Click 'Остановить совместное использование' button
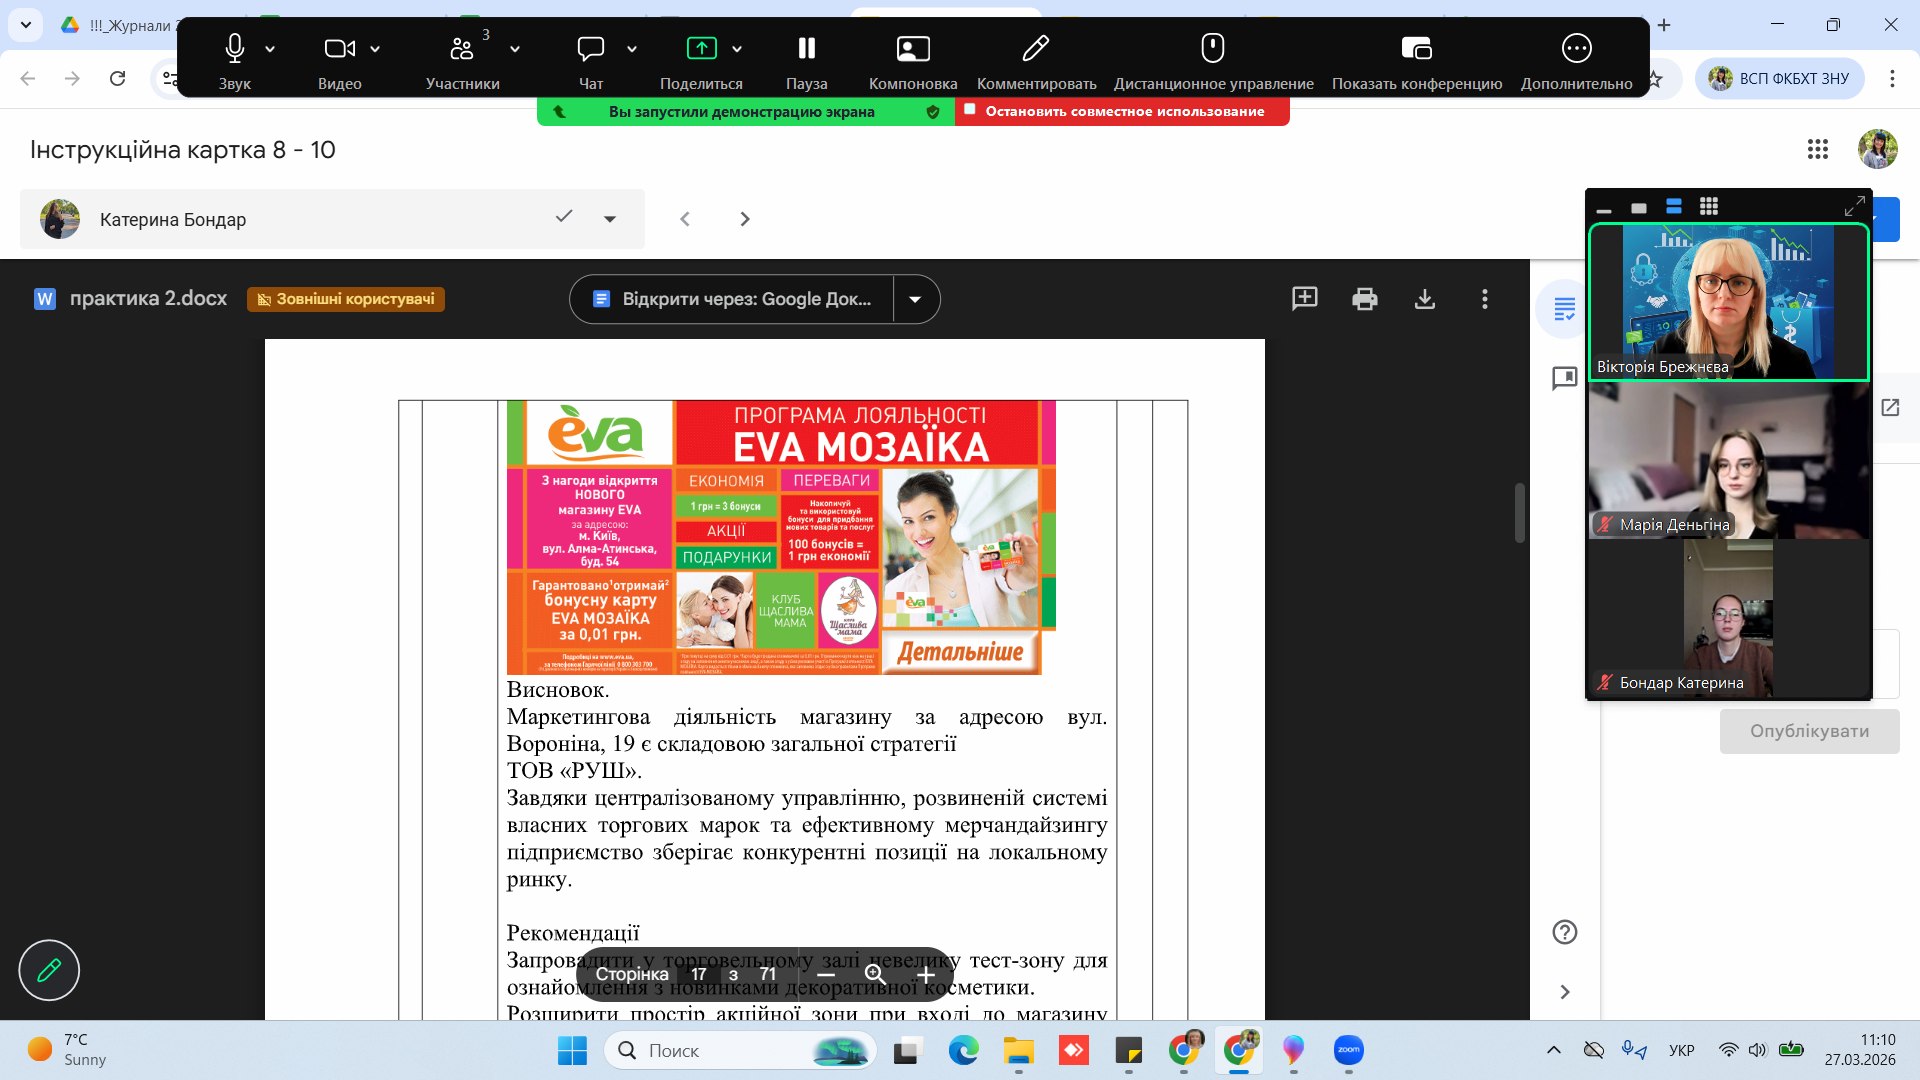The width and height of the screenshot is (1920, 1080). [1122, 111]
